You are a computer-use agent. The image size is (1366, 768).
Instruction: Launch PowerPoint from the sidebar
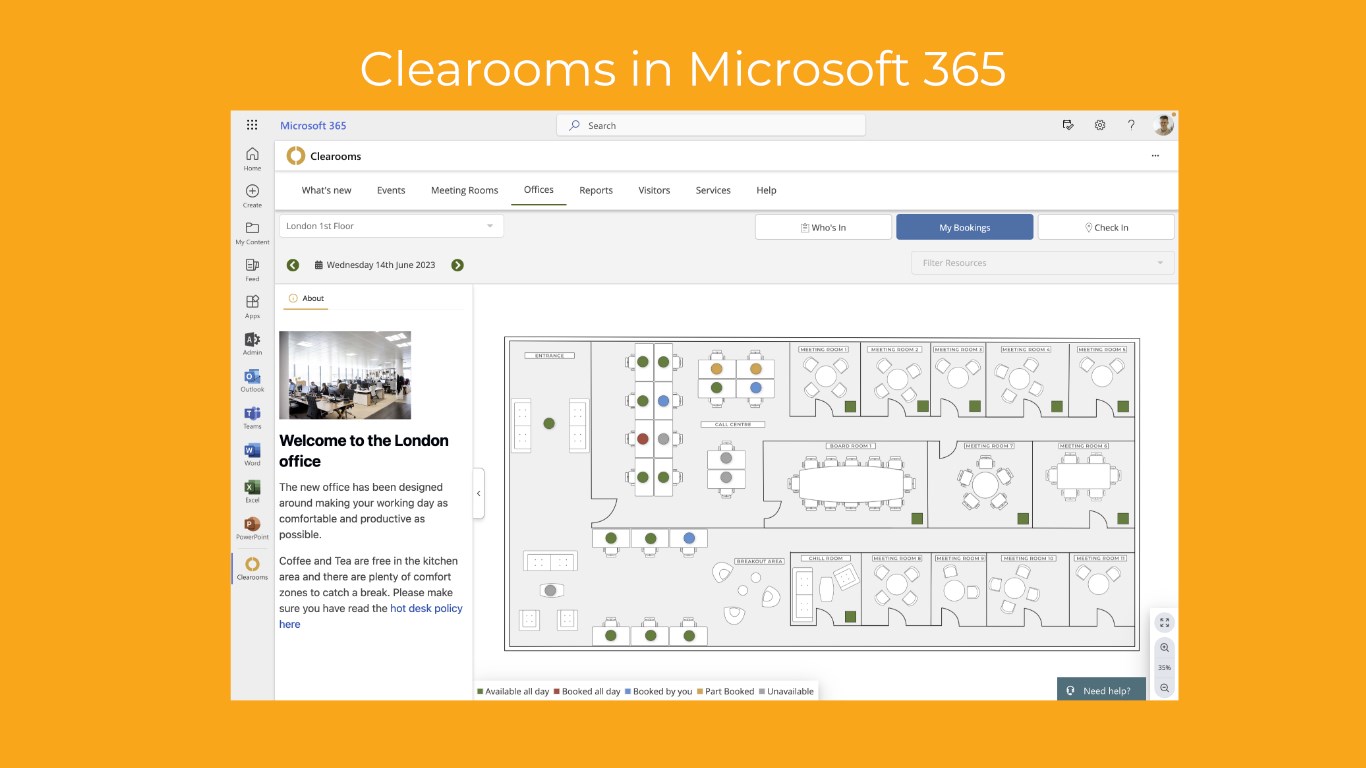pos(252,528)
